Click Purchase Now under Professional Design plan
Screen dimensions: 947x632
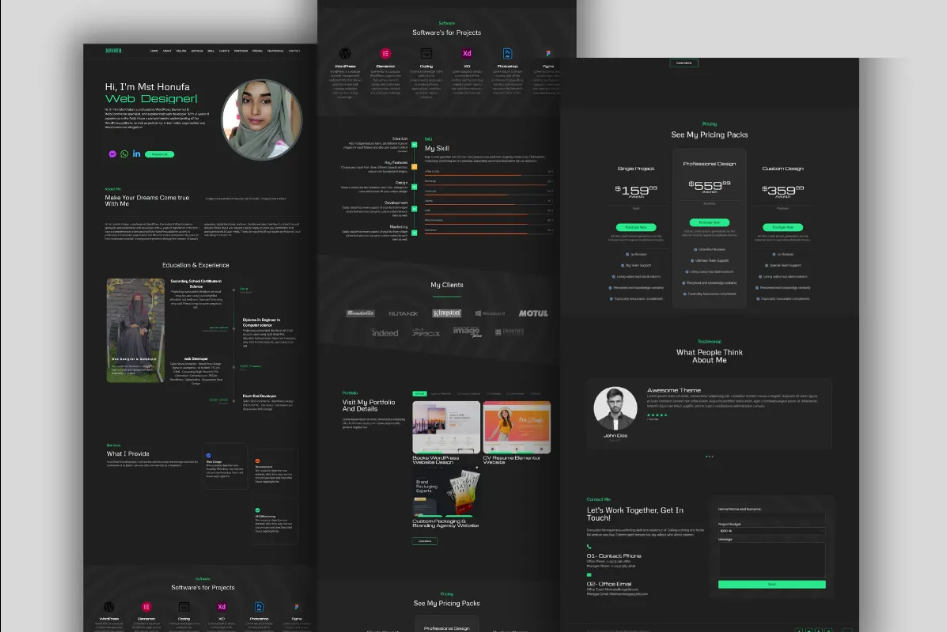point(708,223)
